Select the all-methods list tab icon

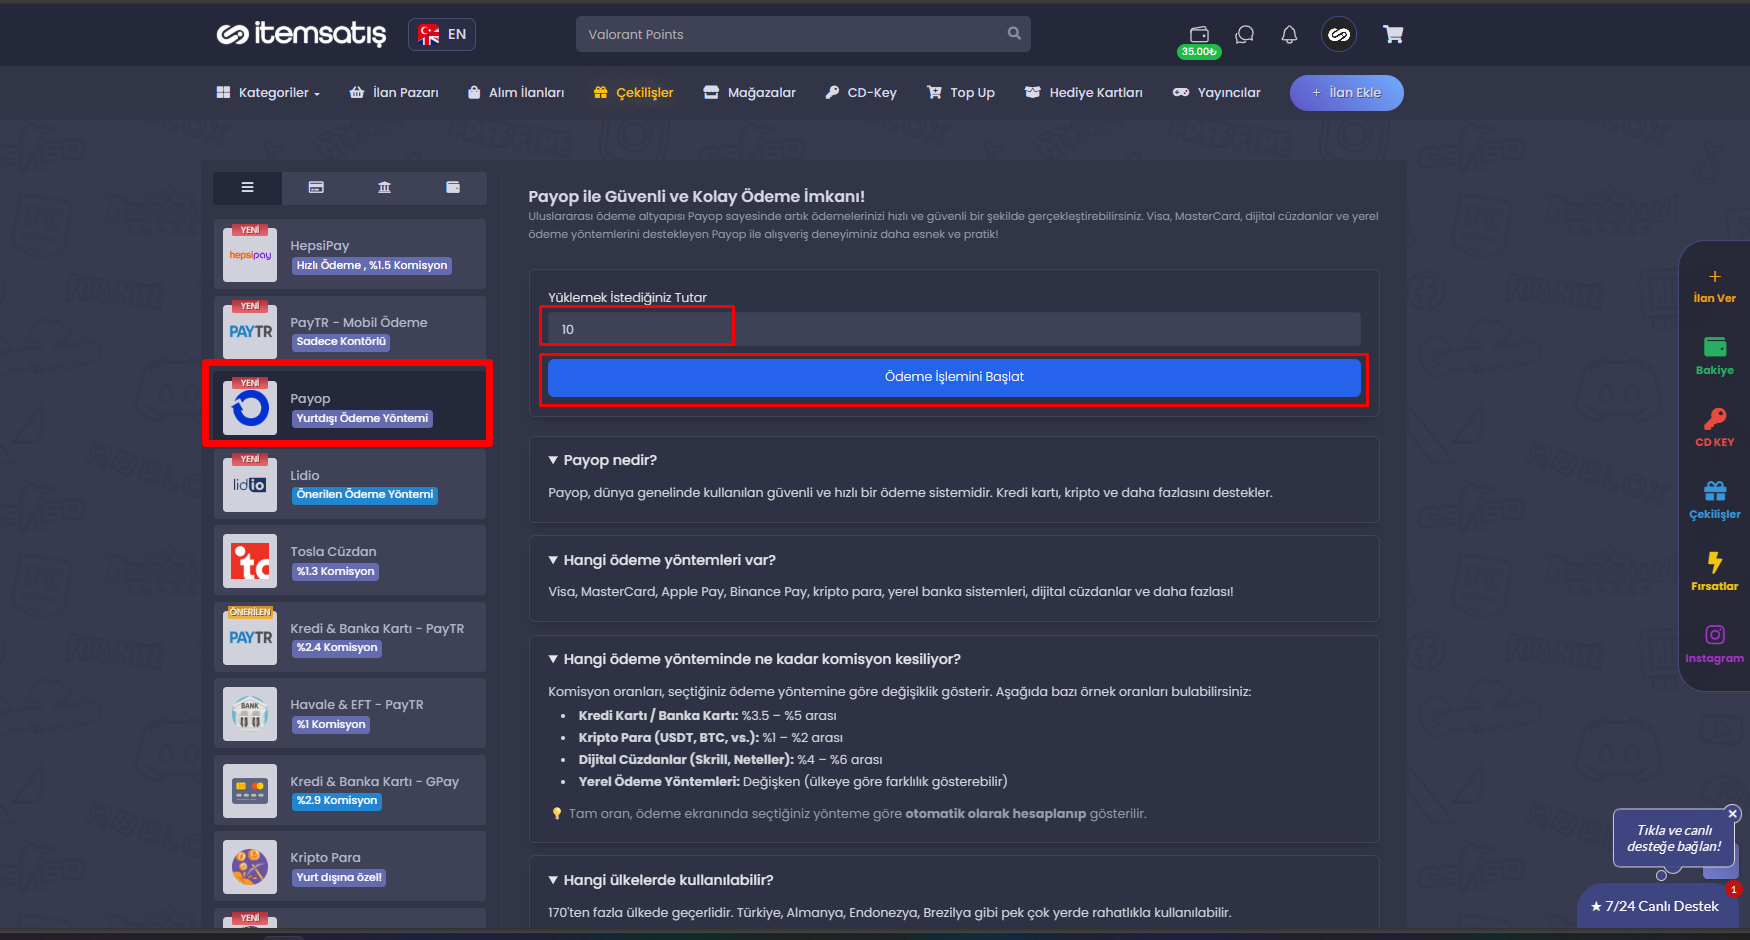point(247,187)
